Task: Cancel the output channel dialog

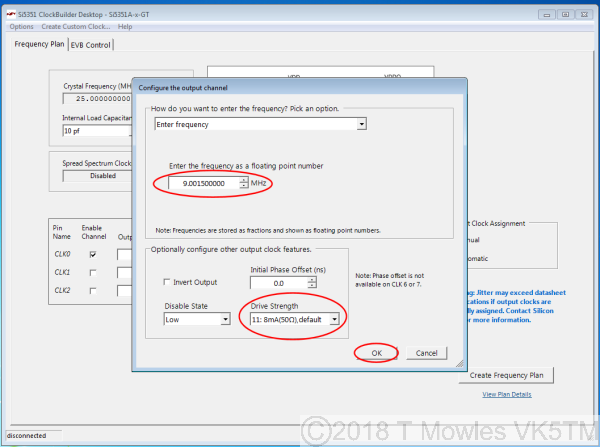Action: tap(427, 353)
